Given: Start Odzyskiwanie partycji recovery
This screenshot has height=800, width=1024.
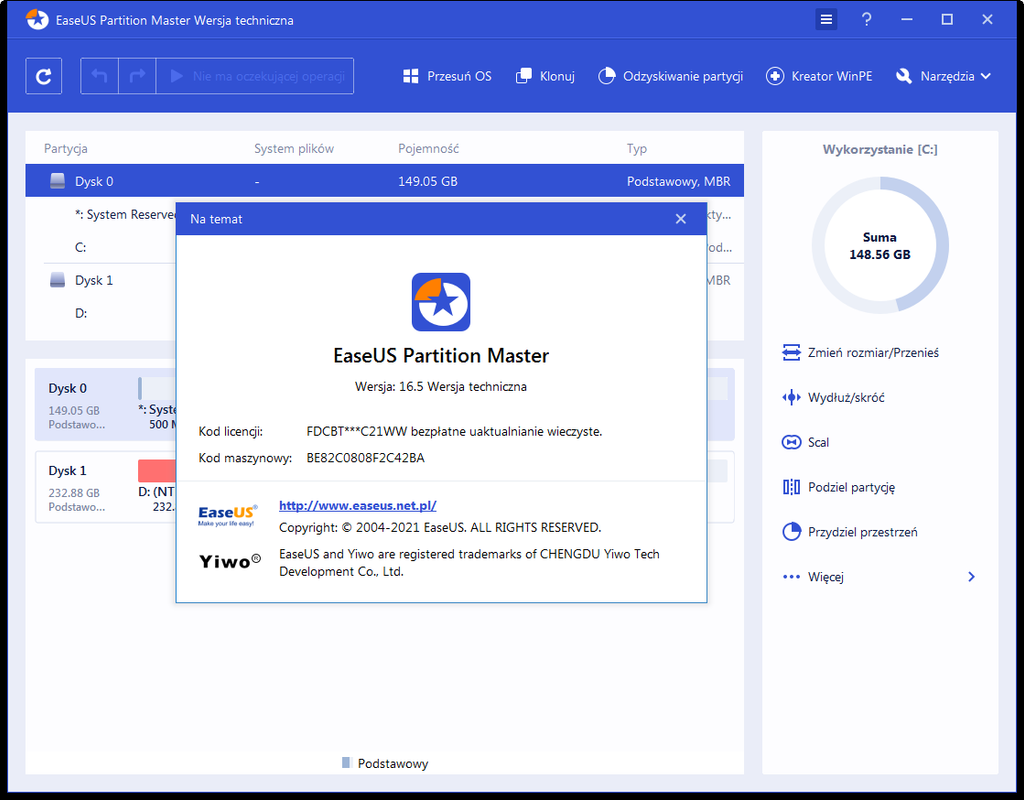Looking at the screenshot, I should pyautogui.click(x=671, y=76).
